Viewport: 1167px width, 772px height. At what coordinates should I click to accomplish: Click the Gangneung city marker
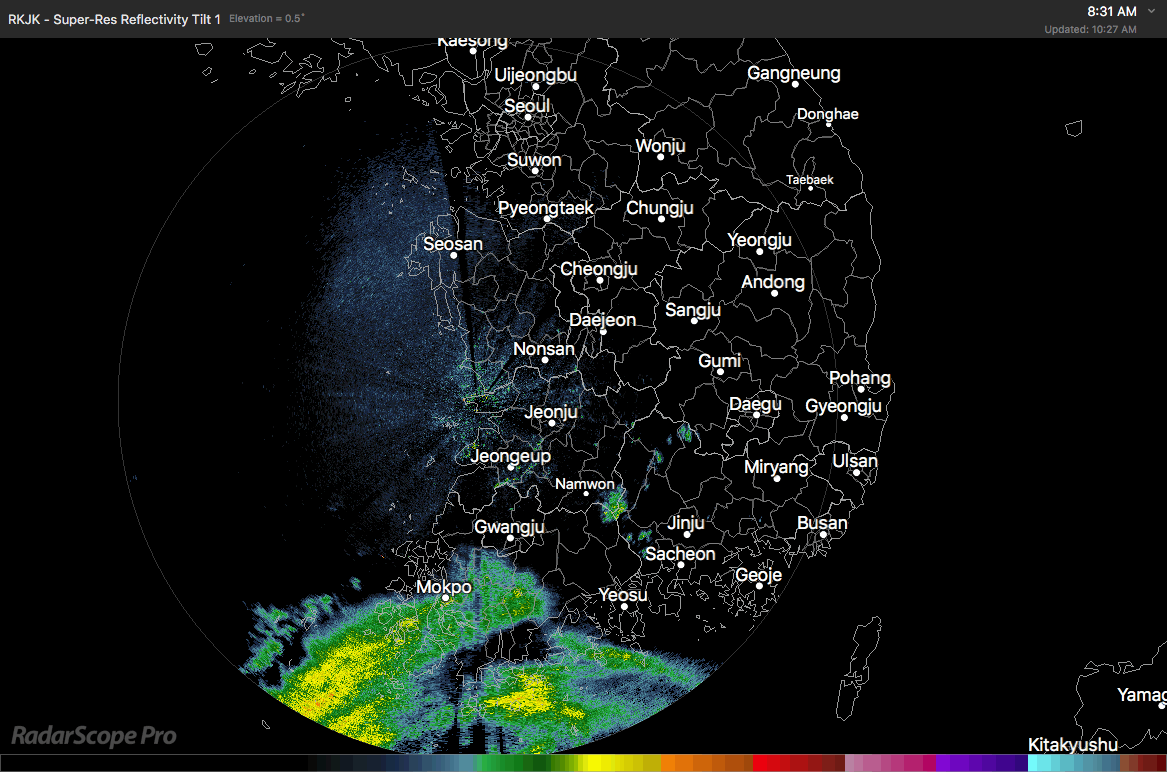tap(793, 85)
